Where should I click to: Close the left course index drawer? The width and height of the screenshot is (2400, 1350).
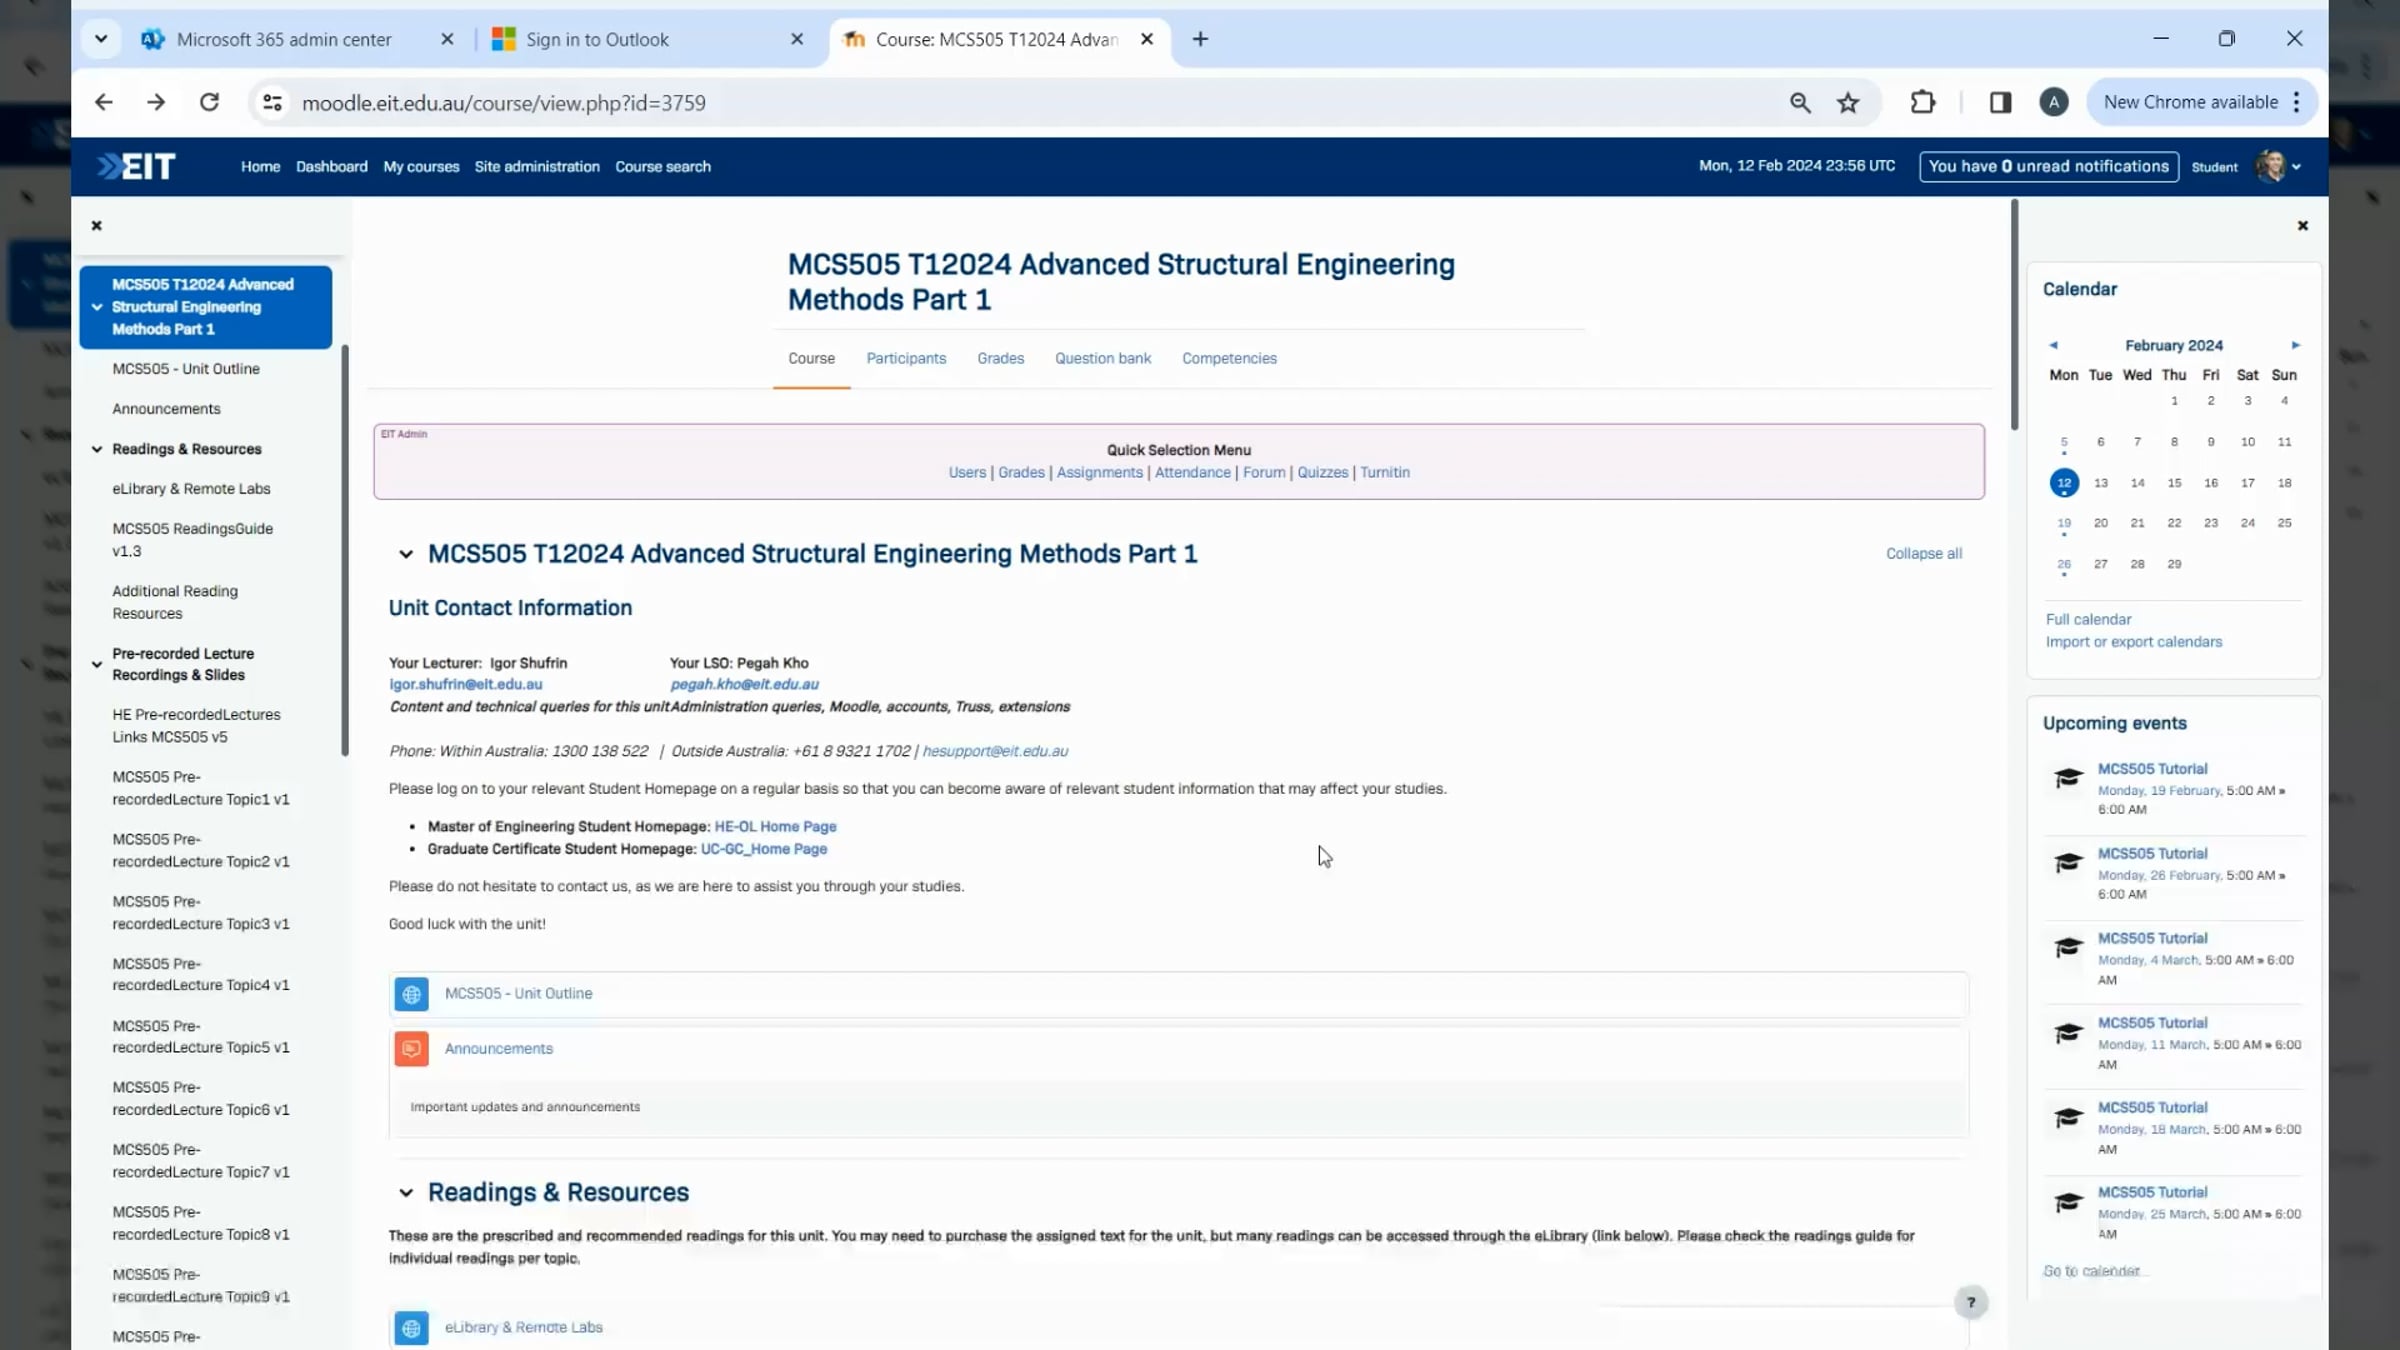pyautogui.click(x=97, y=226)
